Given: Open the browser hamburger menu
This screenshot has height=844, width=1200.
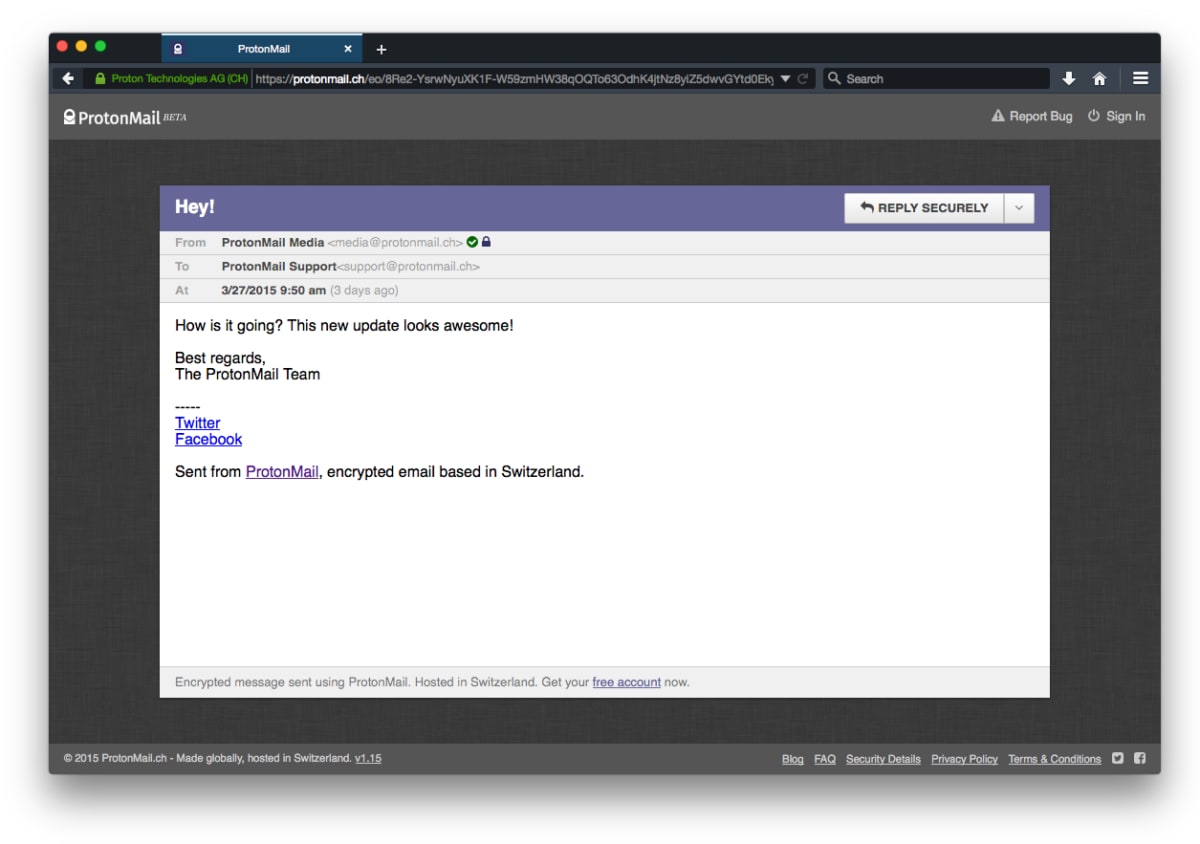Looking at the screenshot, I should (1140, 78).
